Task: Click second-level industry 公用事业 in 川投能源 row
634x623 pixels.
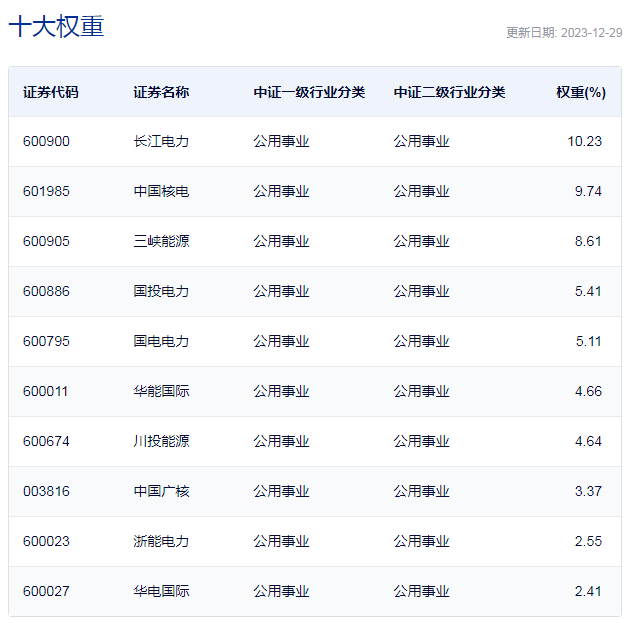Action: (x=422, y=441)
